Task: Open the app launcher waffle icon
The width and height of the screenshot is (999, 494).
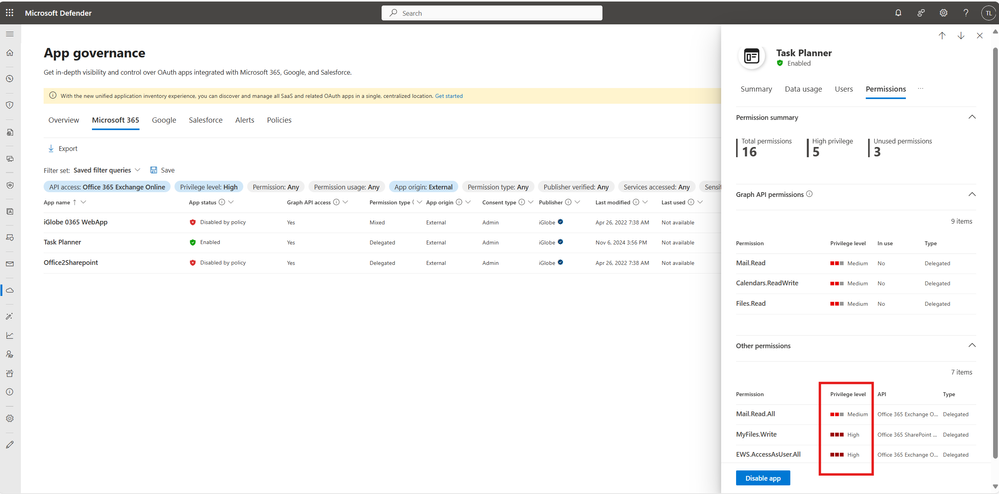Action: pos(11,13)
